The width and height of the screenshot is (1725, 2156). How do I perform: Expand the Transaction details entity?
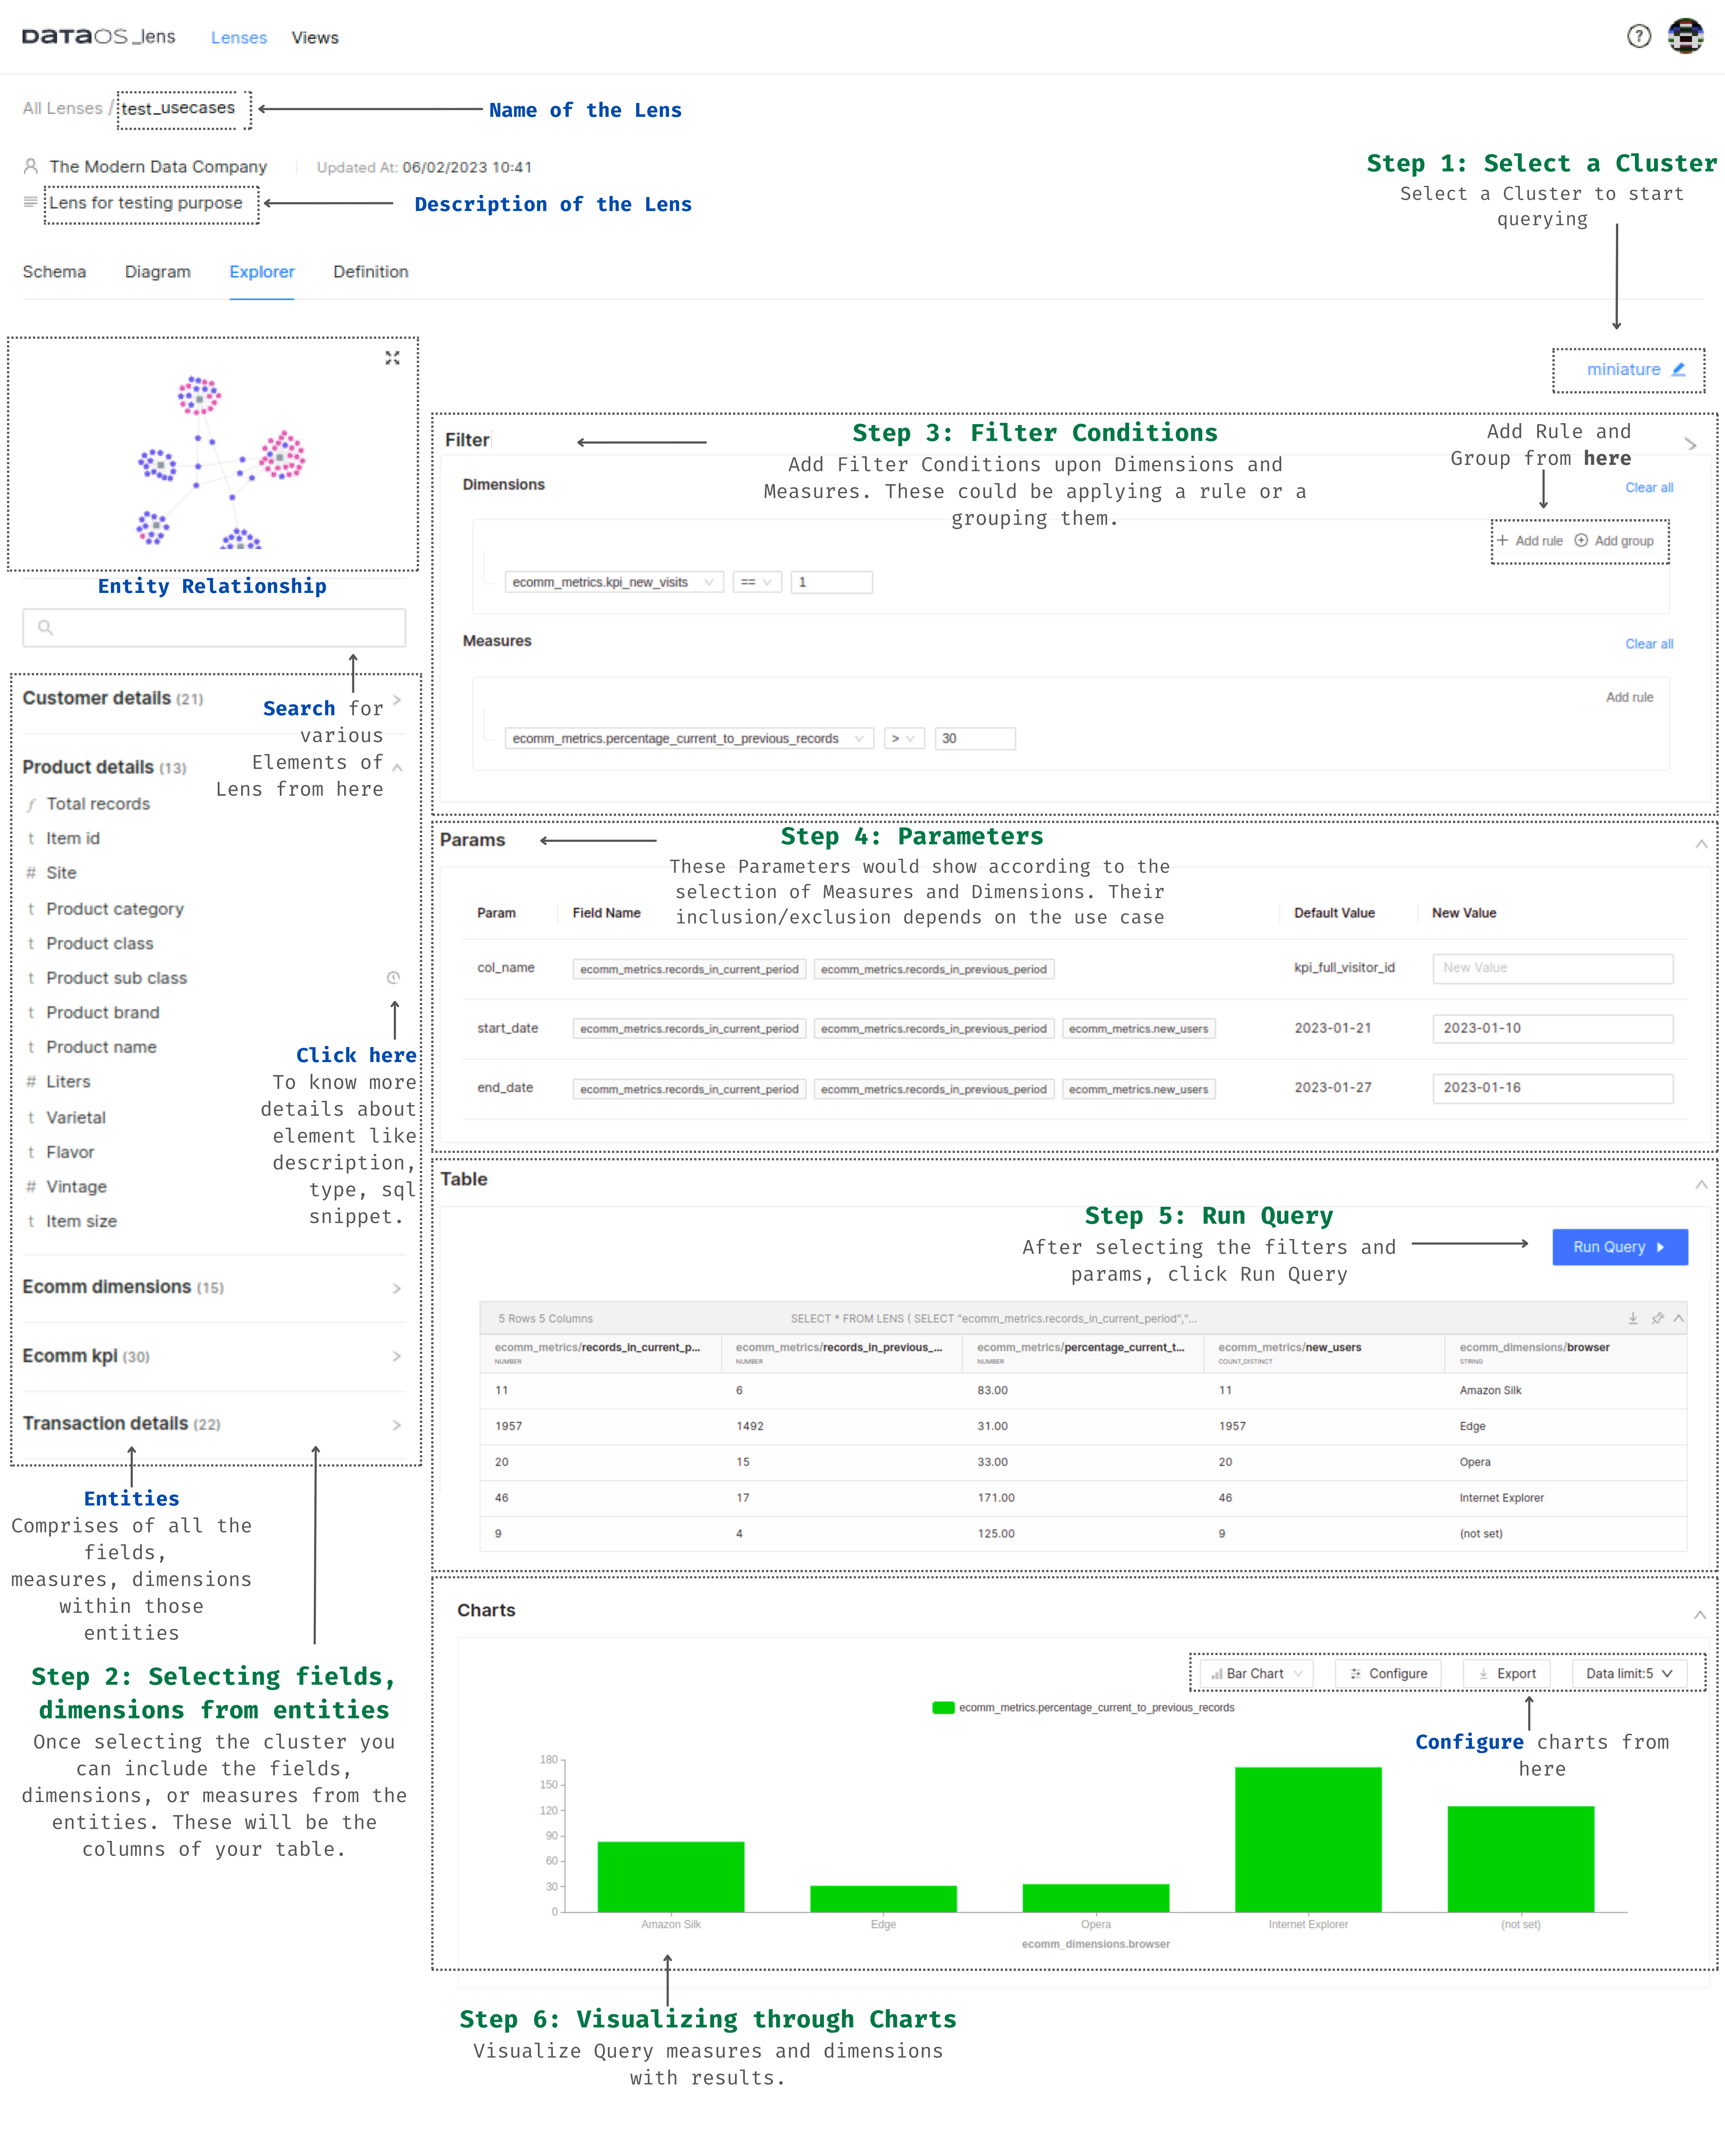397,1425
